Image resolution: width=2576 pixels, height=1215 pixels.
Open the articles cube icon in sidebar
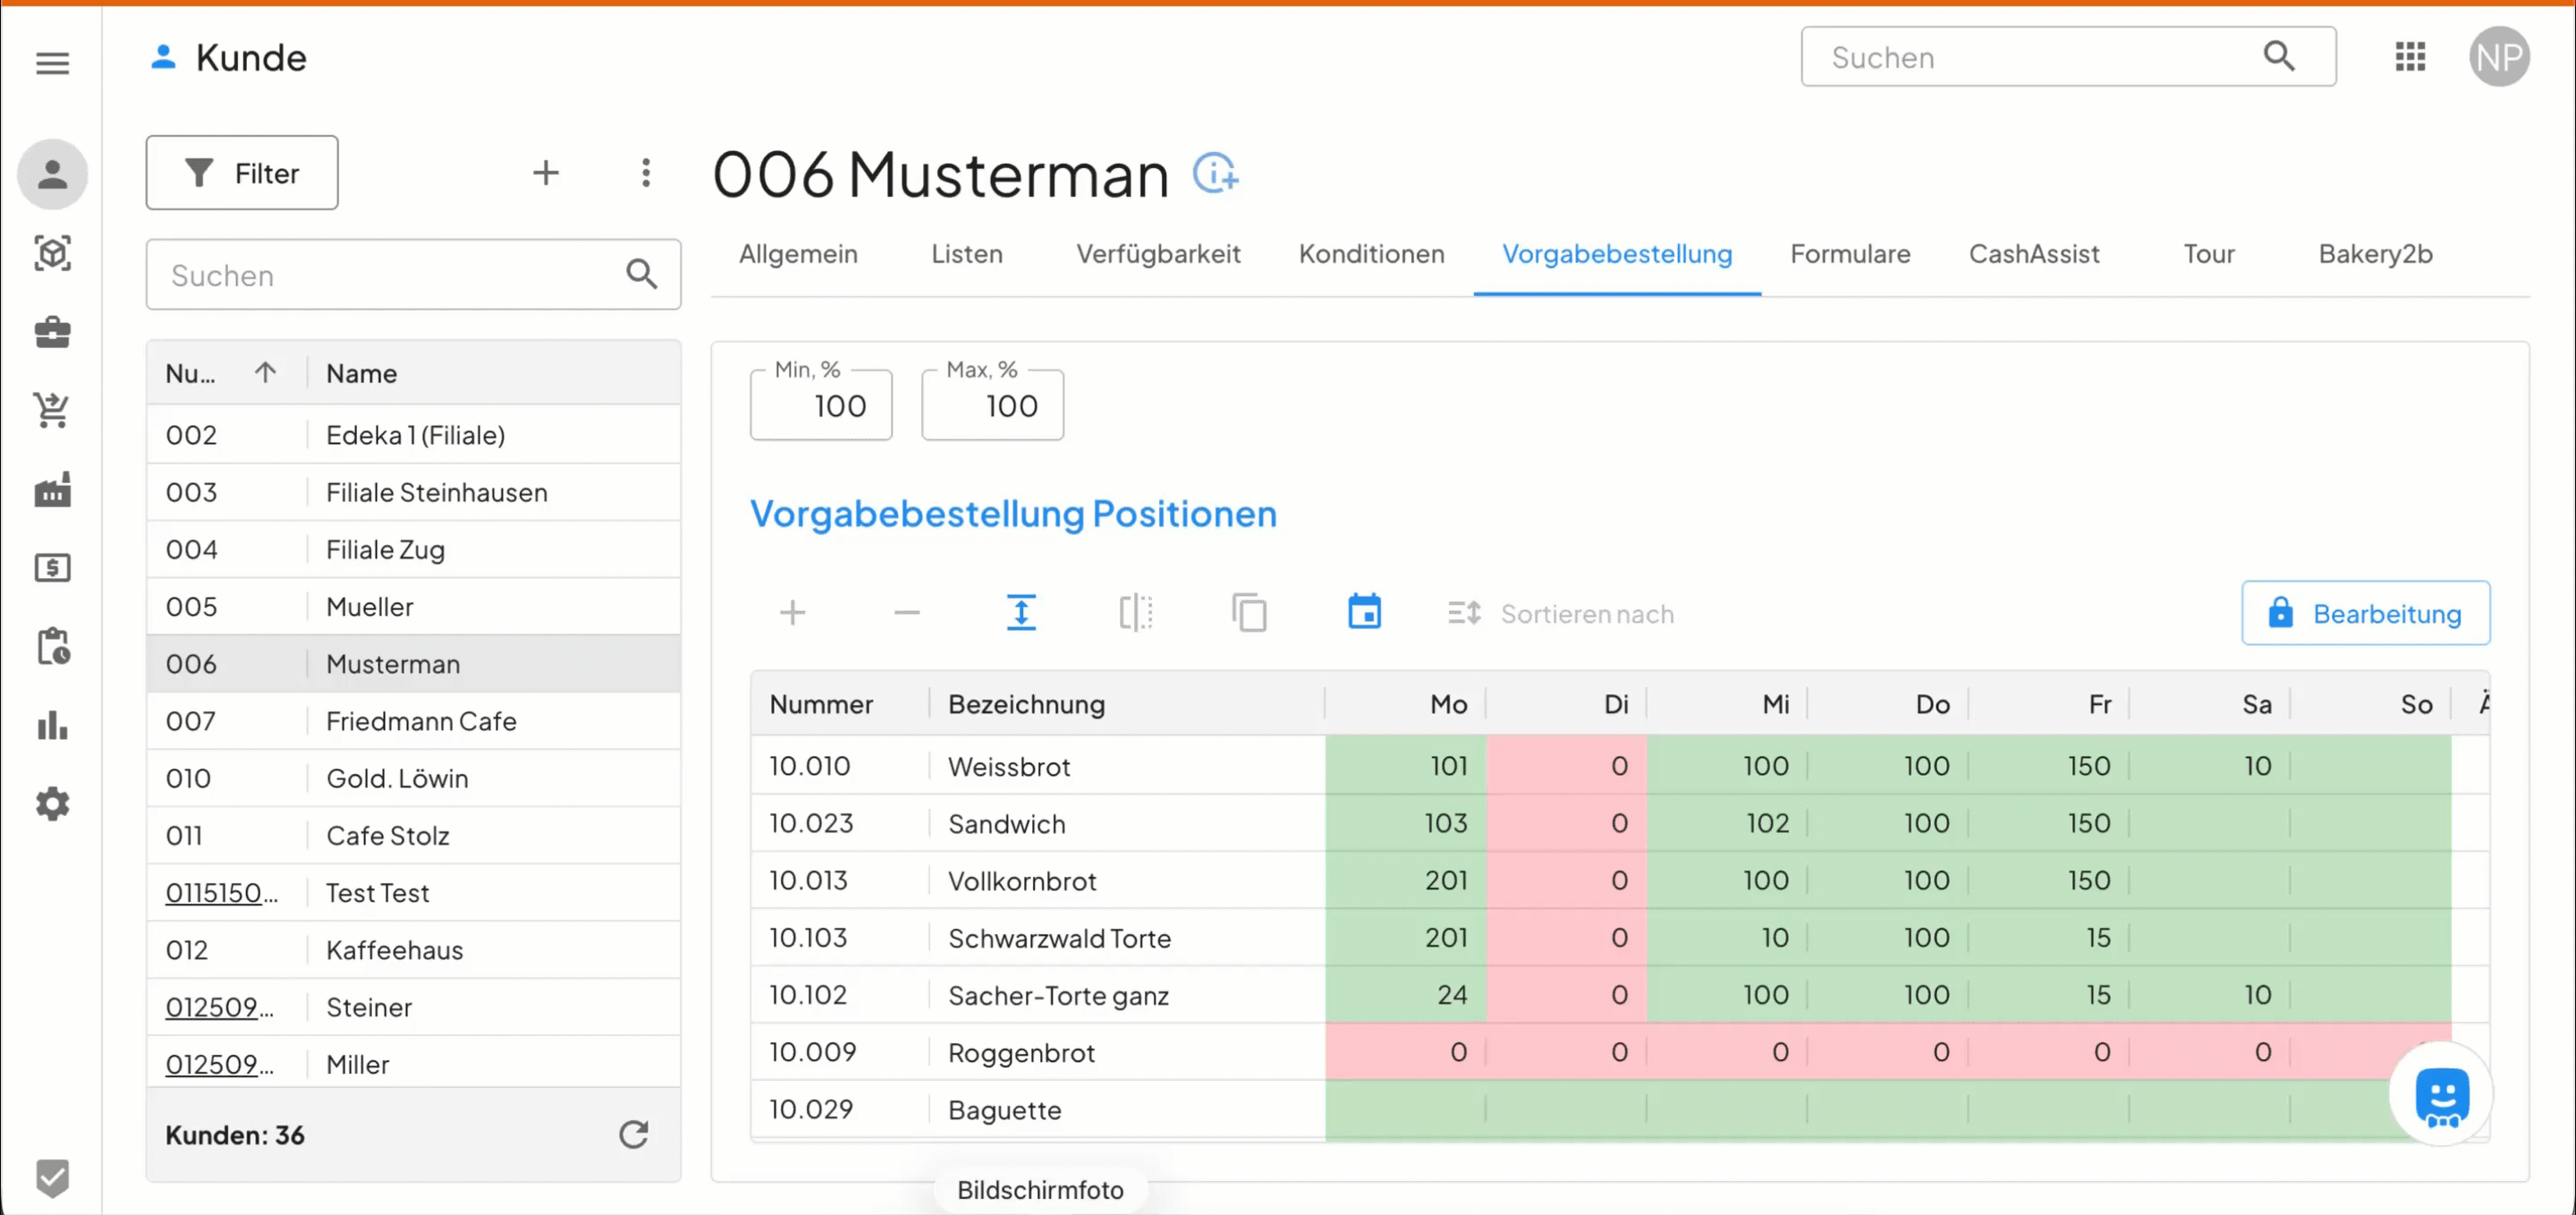coord(52,253)
